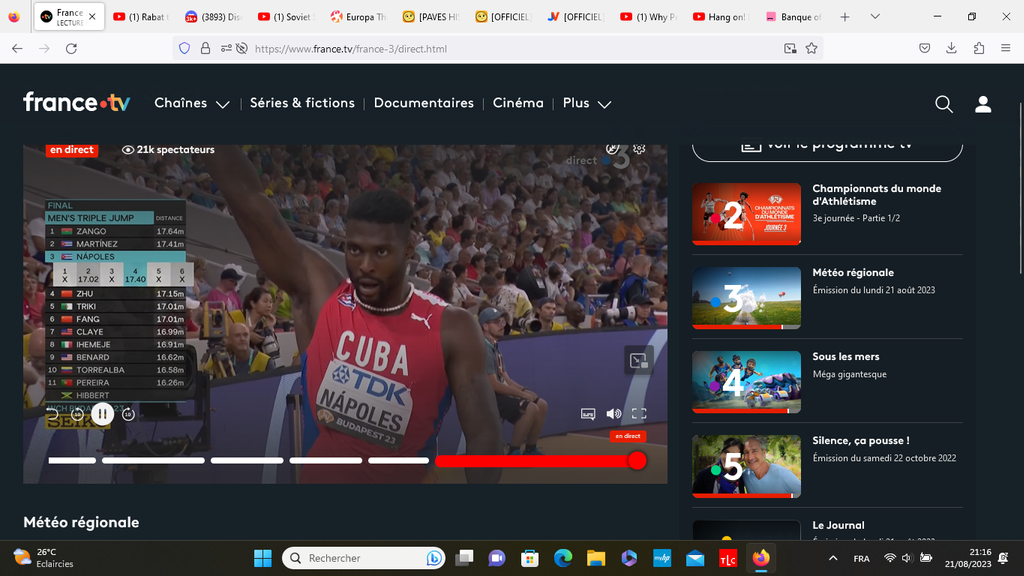
Task: Open France 5 Silence, ça pousse thumbnail
Action: 746,466
